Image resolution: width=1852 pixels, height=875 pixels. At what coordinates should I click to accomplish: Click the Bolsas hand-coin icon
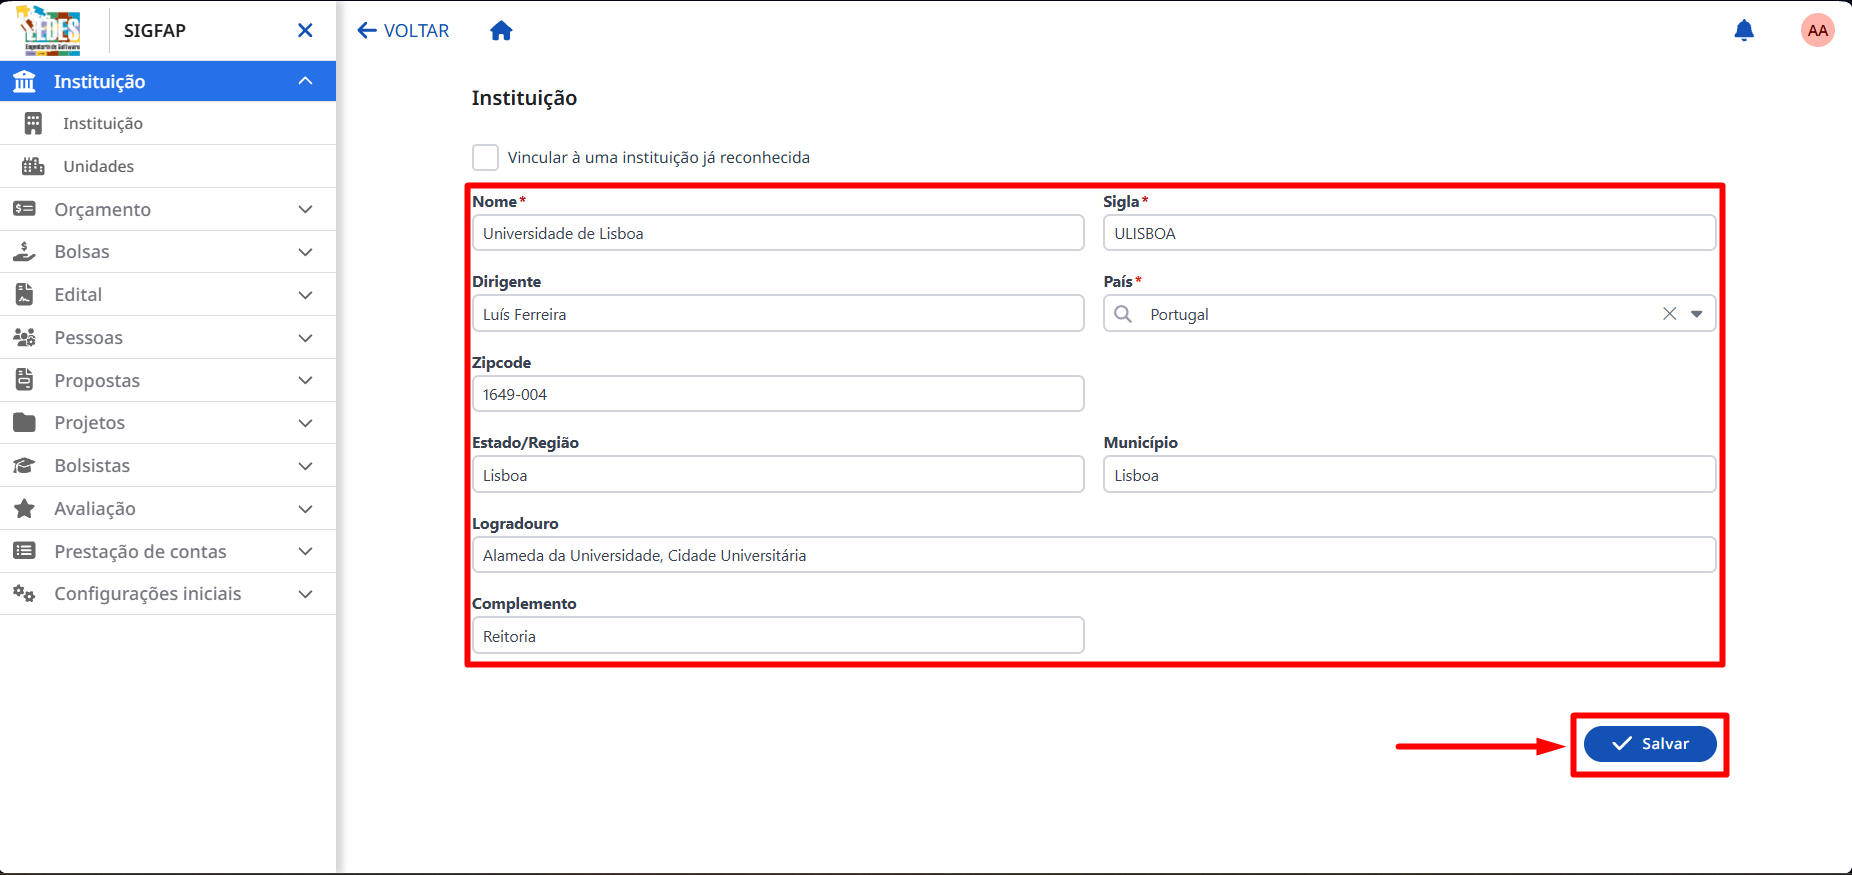coord(25,252)
